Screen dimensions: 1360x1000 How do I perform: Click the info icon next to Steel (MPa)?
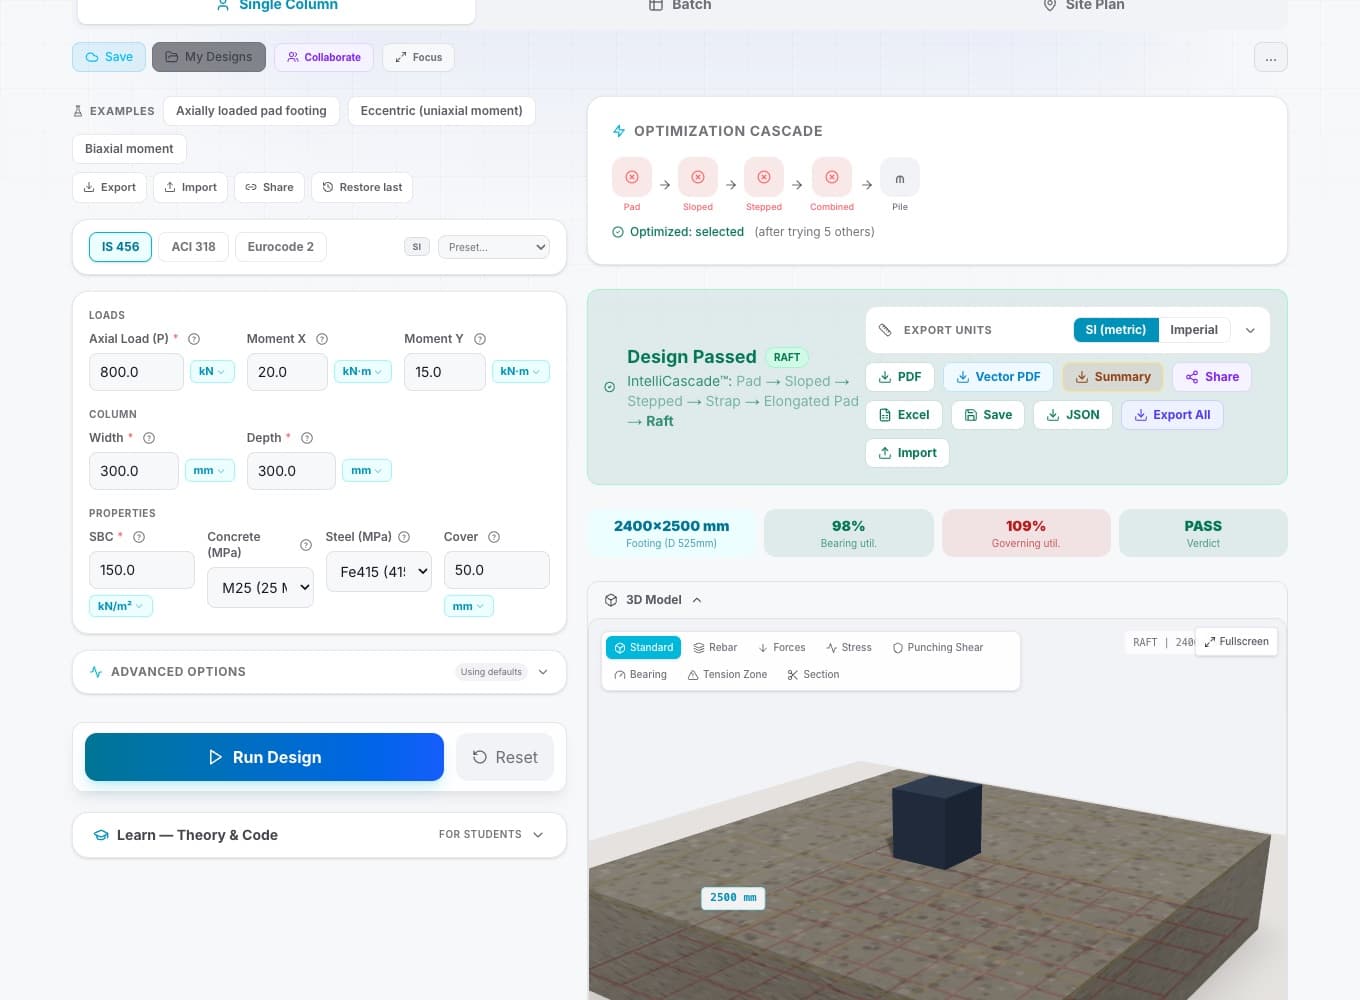tap(404, 537)
